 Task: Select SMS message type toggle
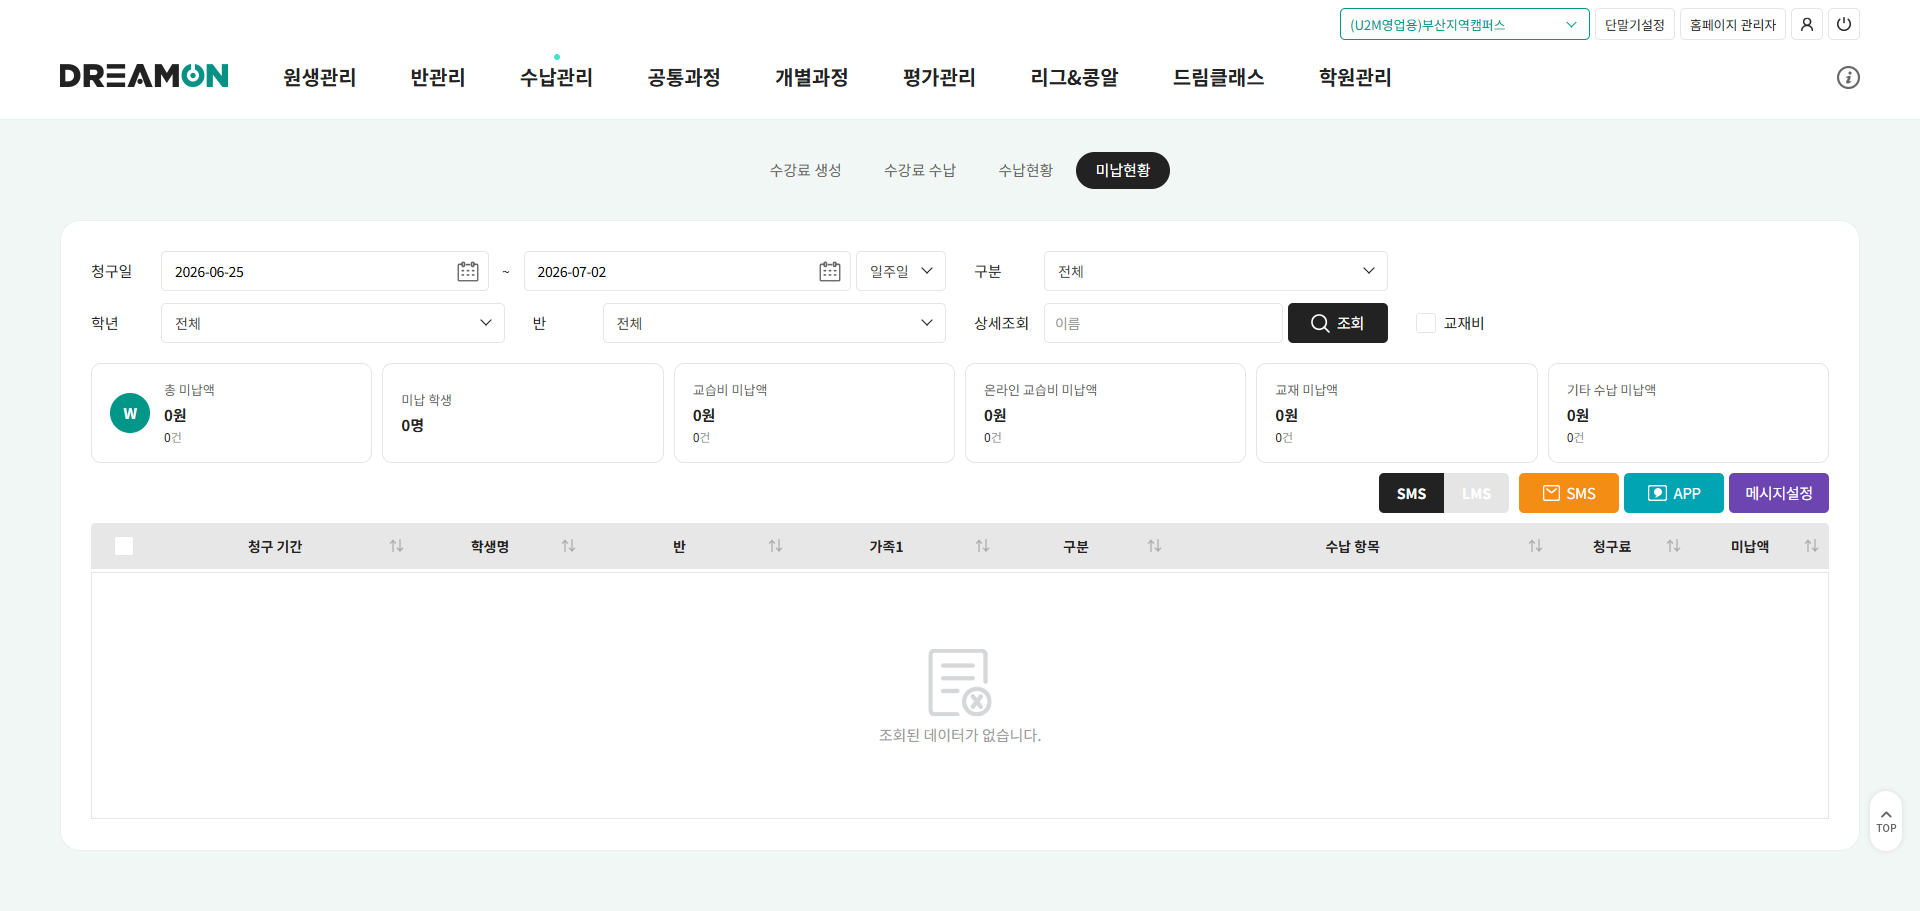1411,493
